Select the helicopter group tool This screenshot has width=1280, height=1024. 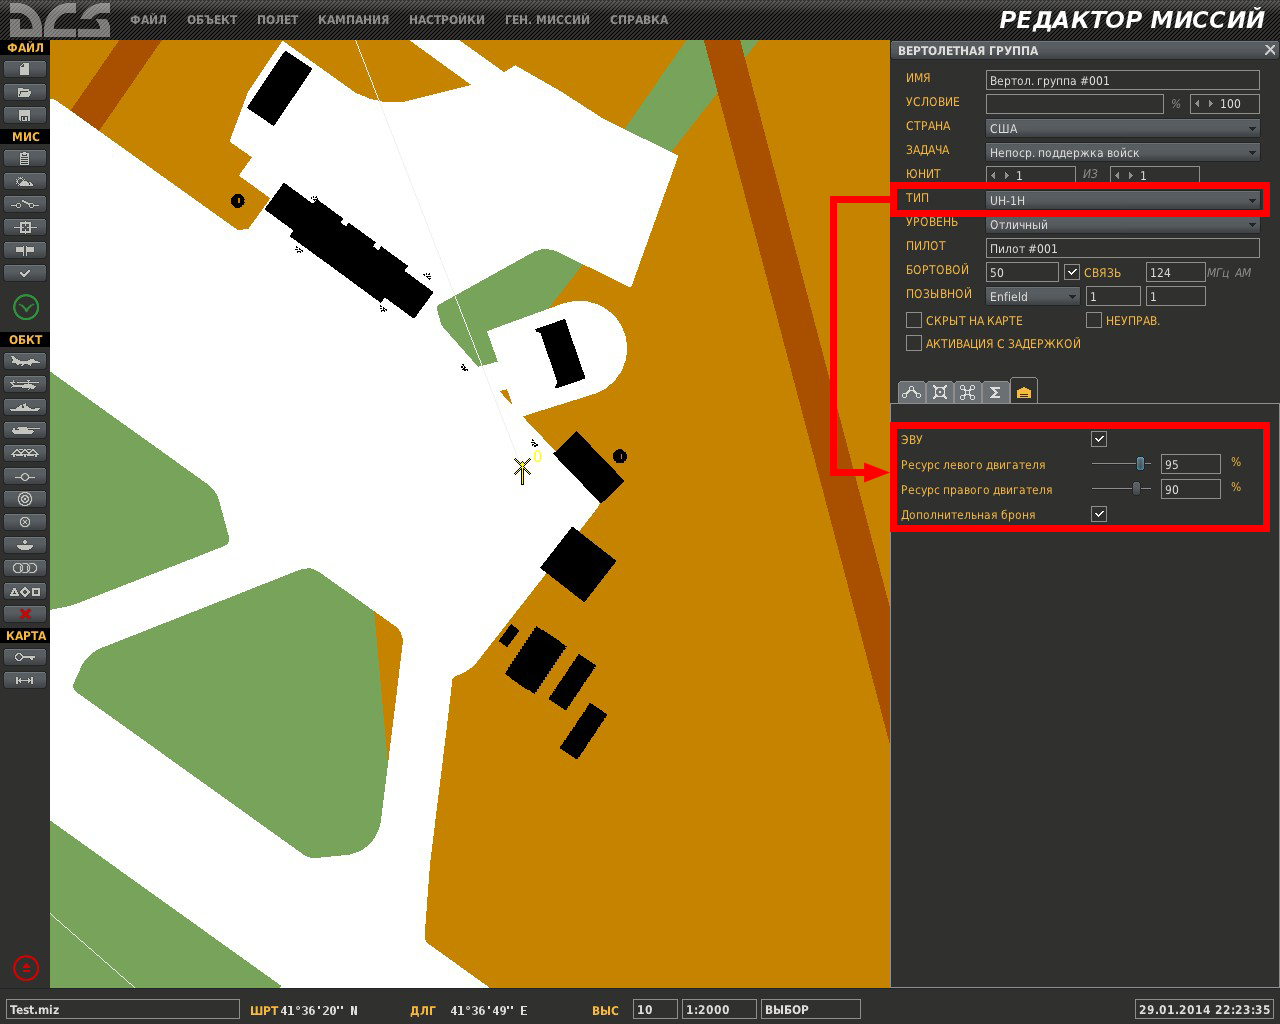pyautogui.click(x=25, y=384)
